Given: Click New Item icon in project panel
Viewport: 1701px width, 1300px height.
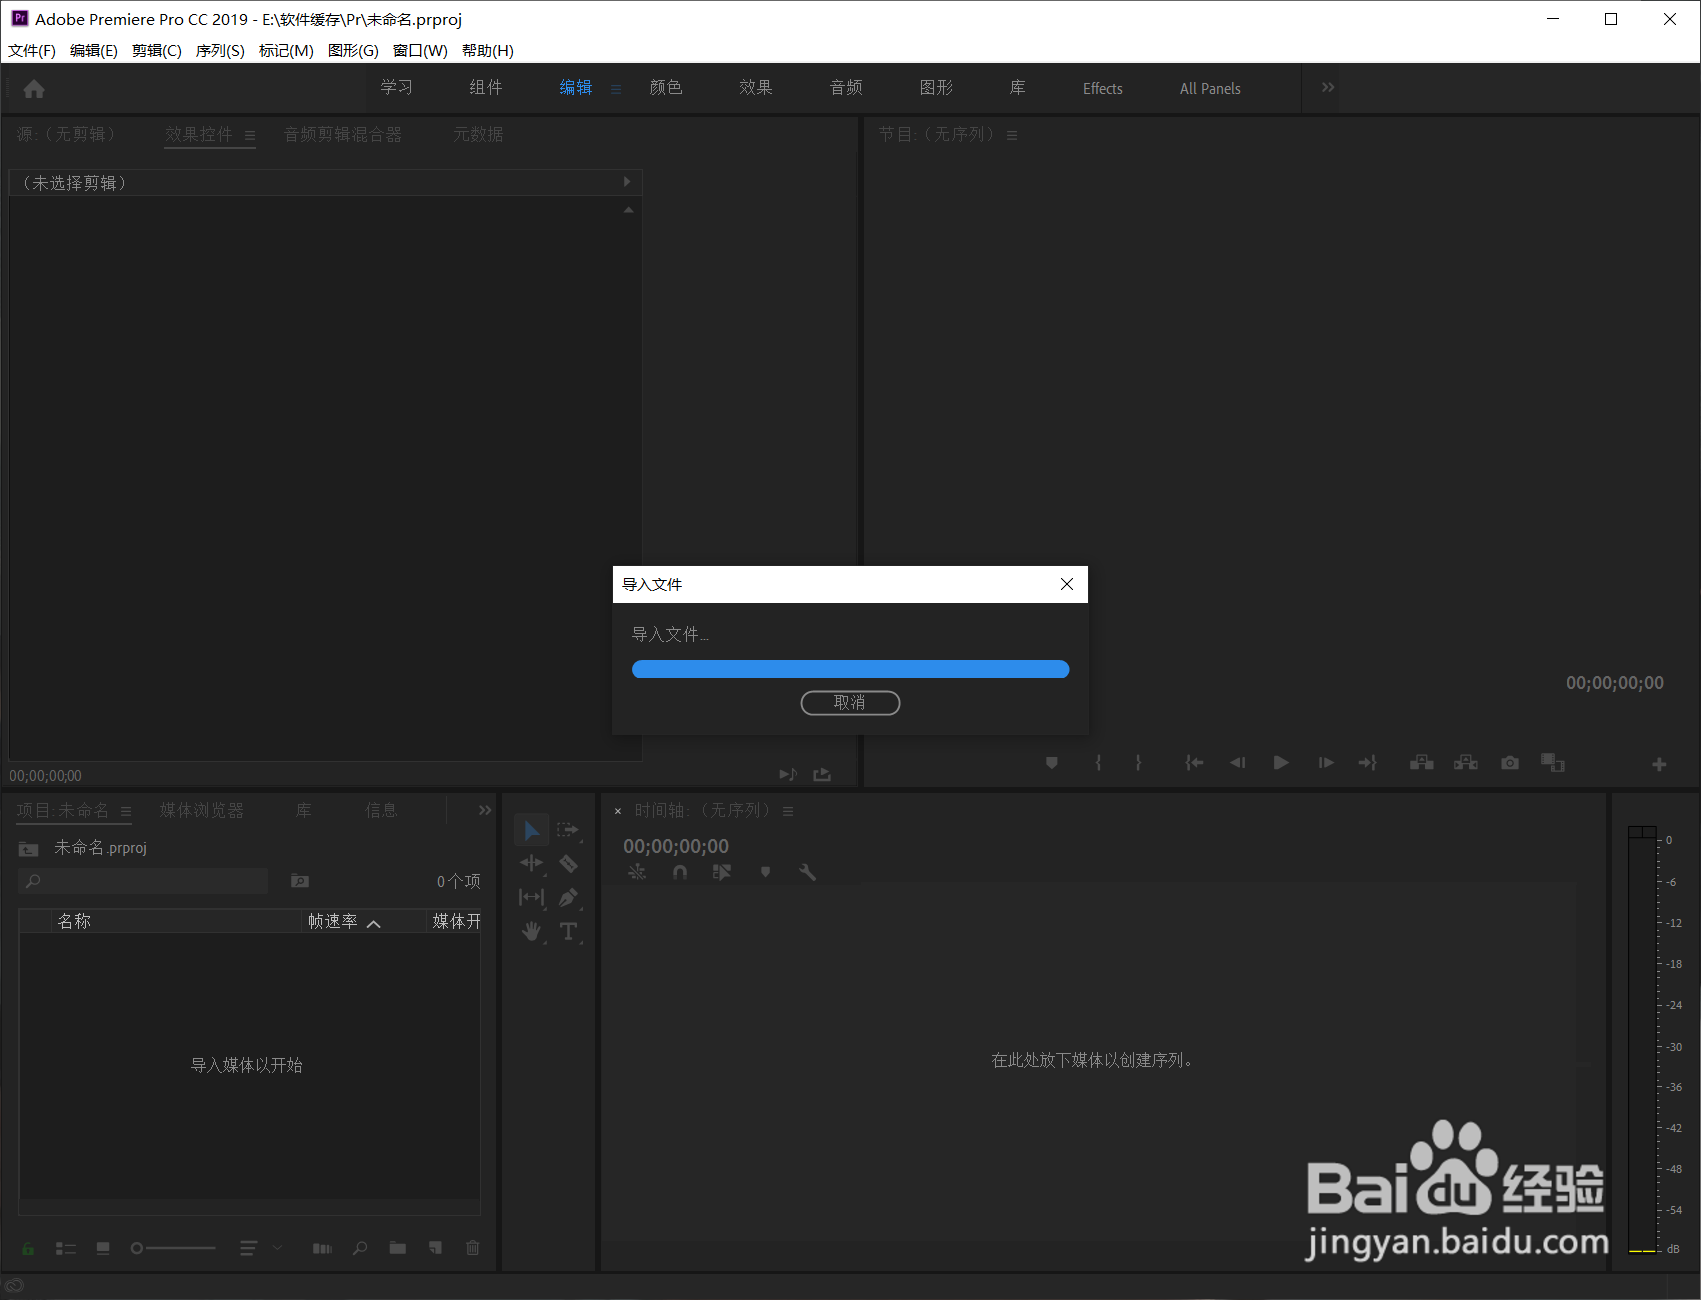Looking at the screenshot, I should coord(435,1248).
